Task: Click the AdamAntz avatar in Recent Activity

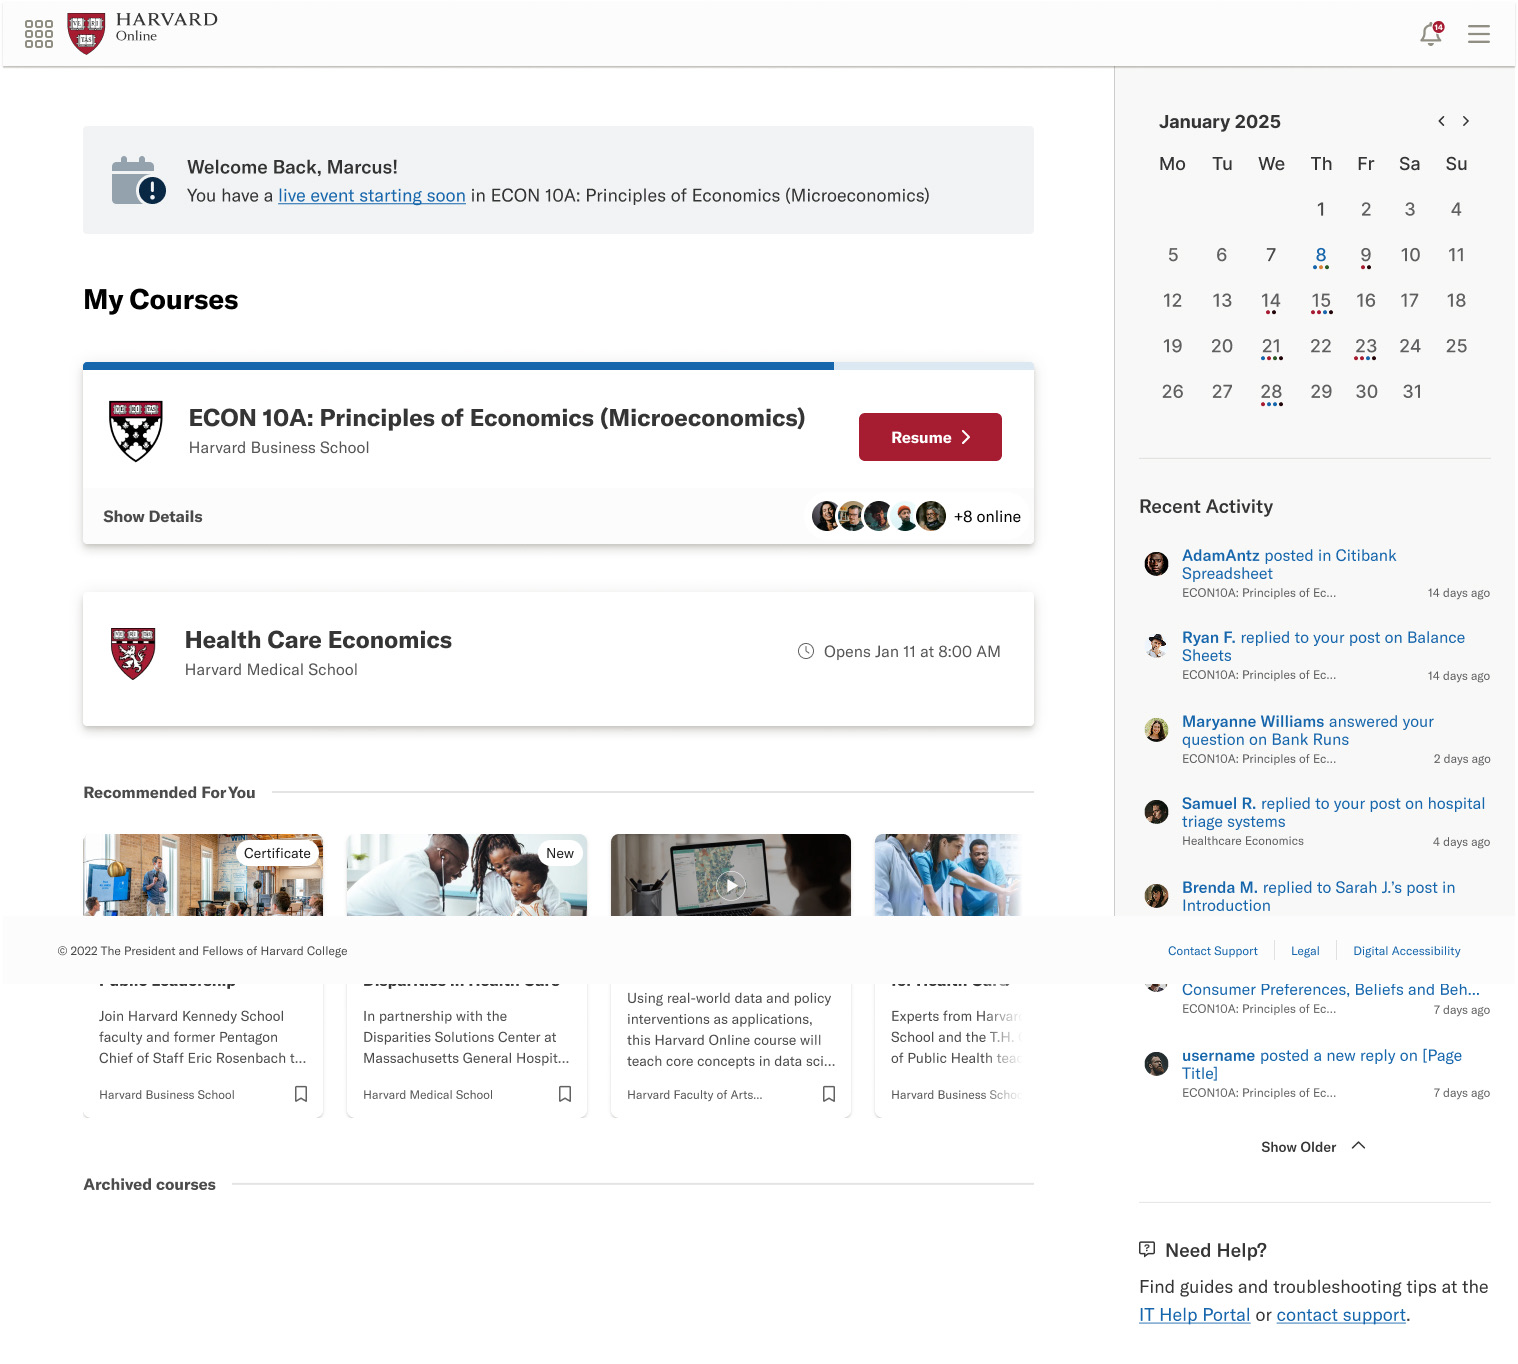Action: pyautogui.click(x=1156, y=564)
